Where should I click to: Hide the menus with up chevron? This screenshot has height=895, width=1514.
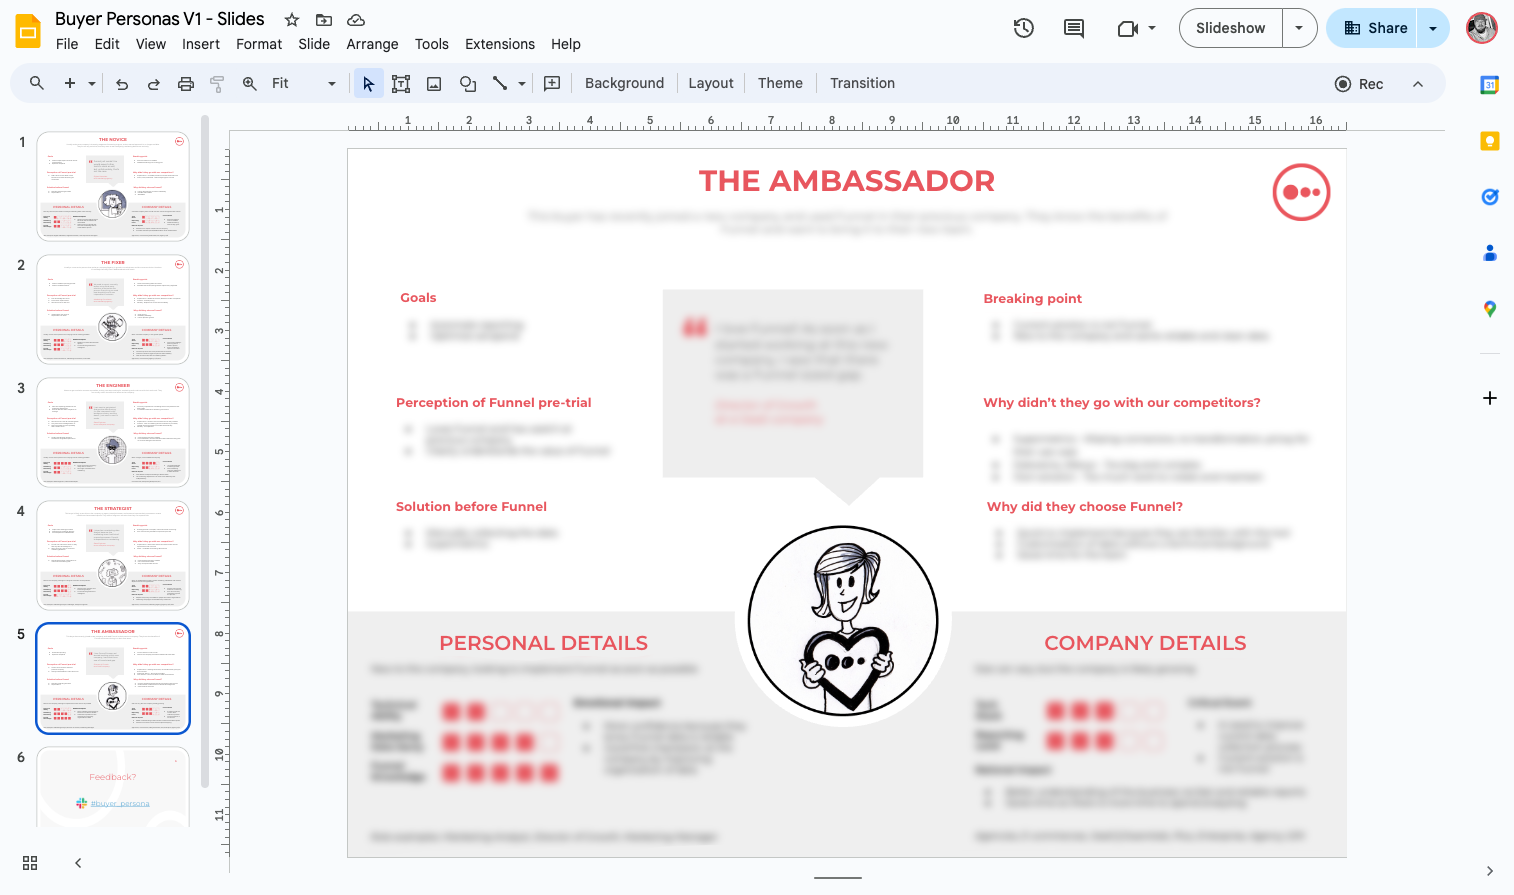tap(1418, 84)
